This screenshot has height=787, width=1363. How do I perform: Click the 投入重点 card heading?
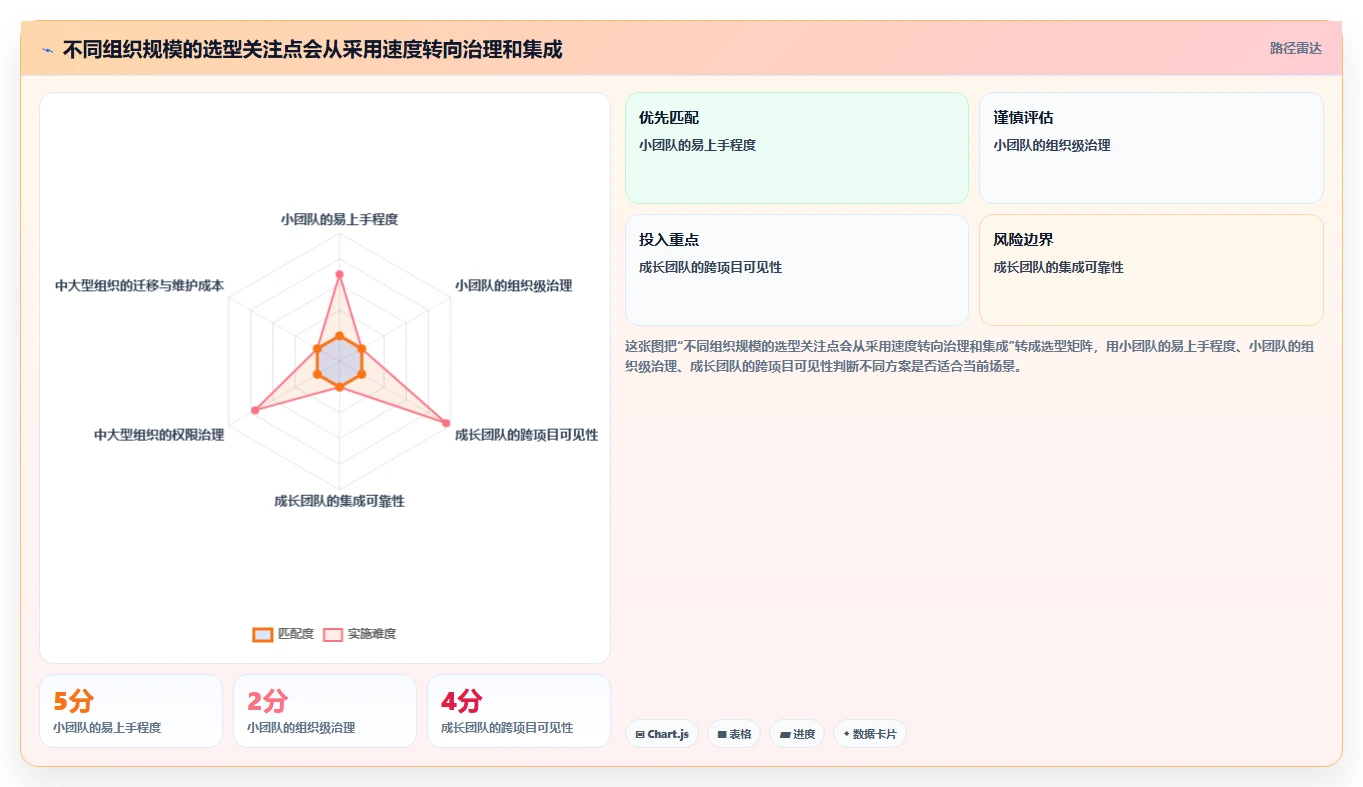pos(669,240)
